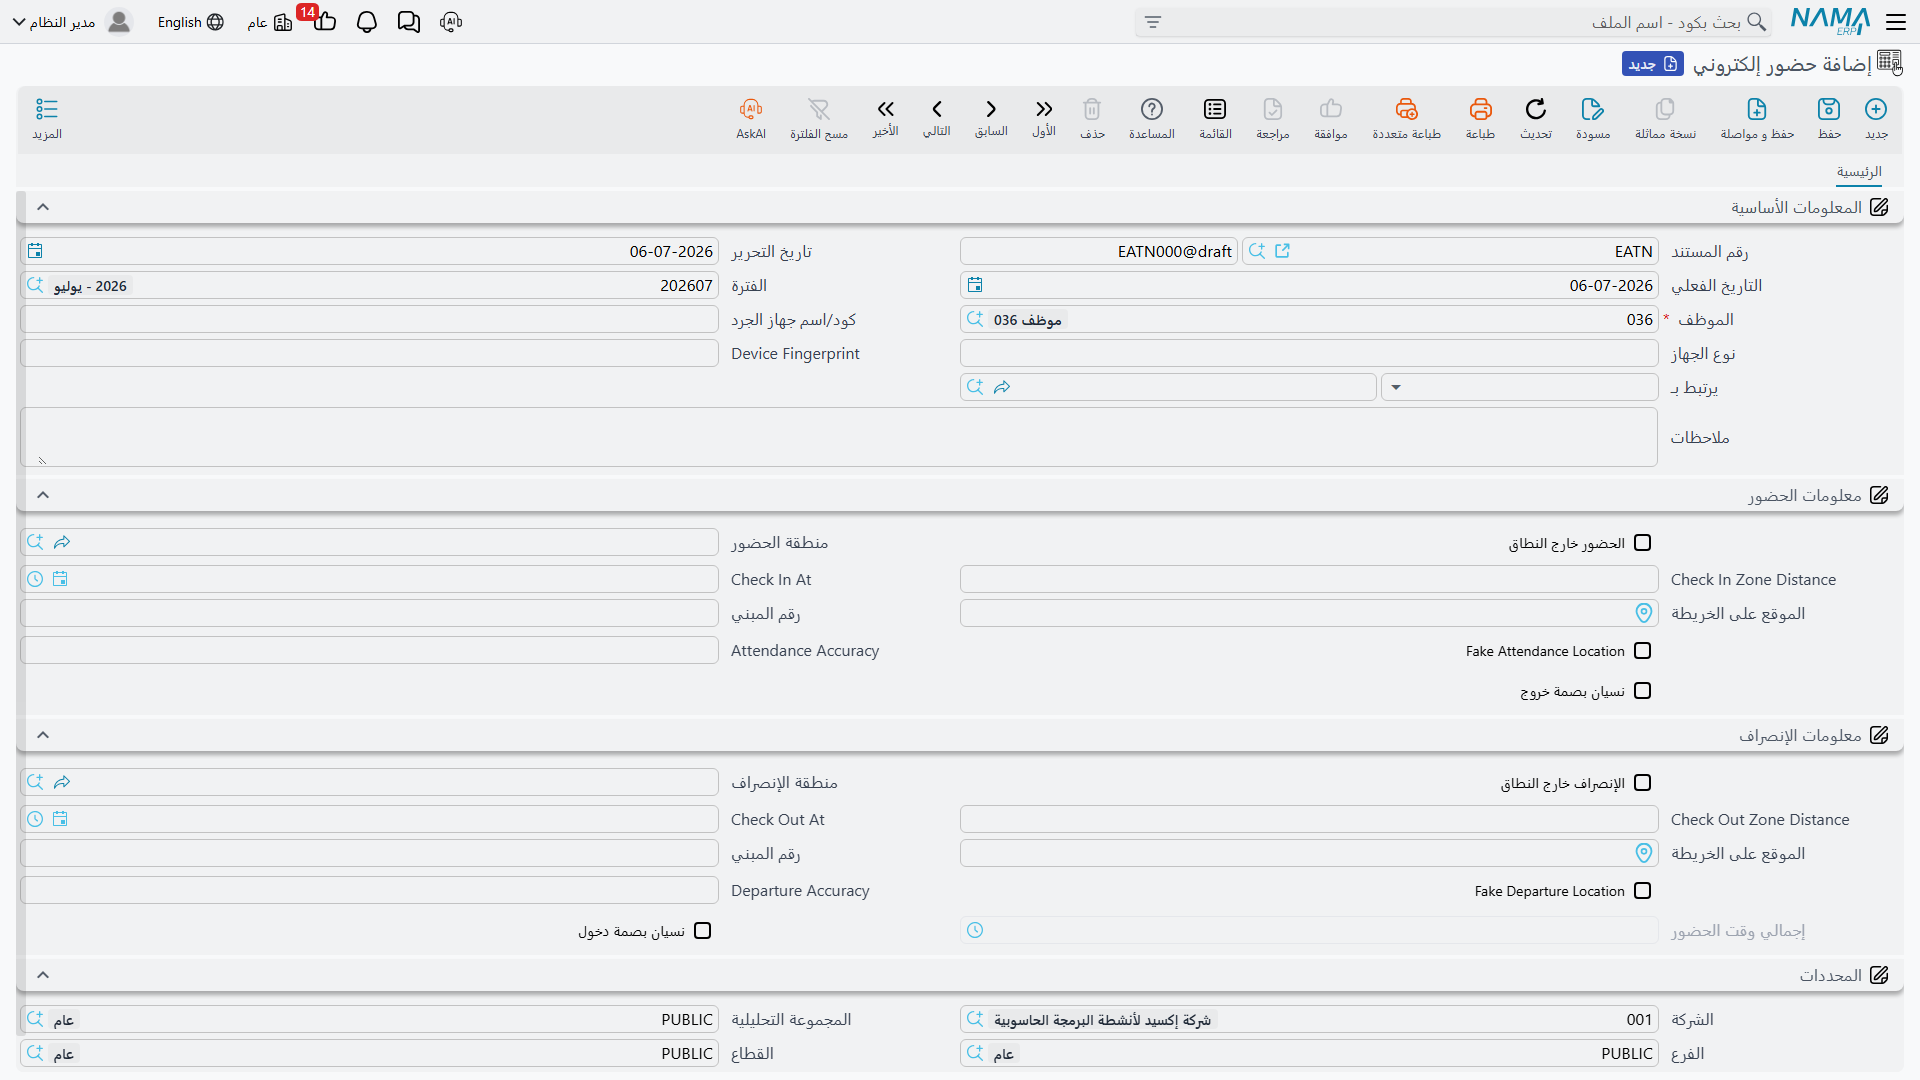This screenshot has width=1920, height=1080.
Task: Open the AI head icon in top bar
Action: tap(451, 22)
